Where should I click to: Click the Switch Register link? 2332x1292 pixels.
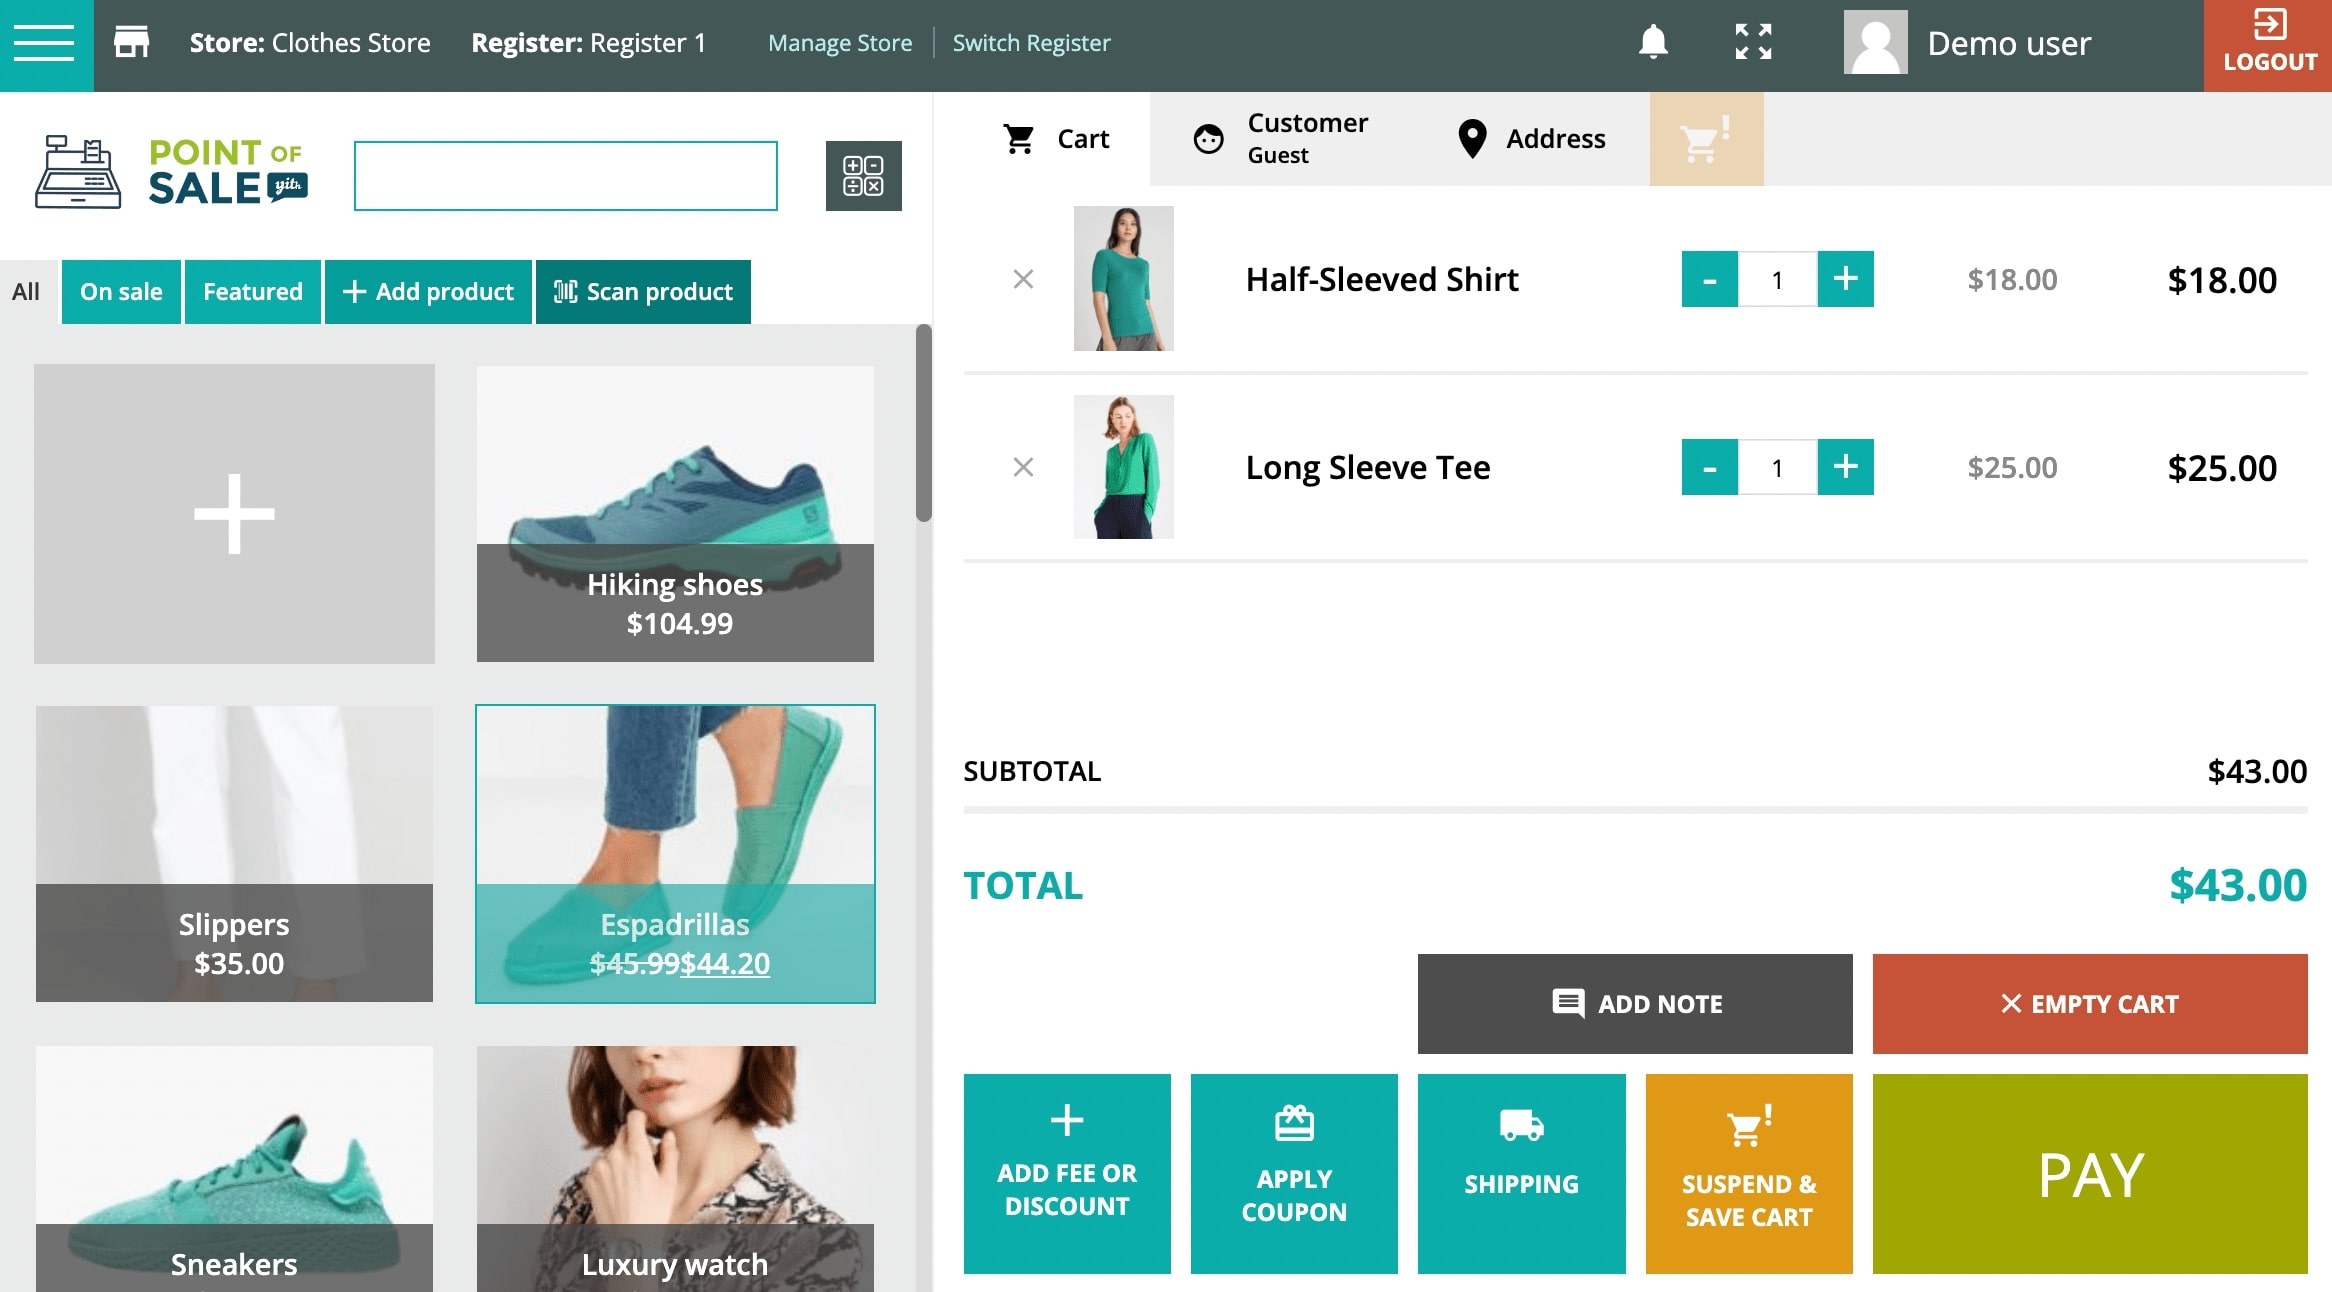point(1031,43)
